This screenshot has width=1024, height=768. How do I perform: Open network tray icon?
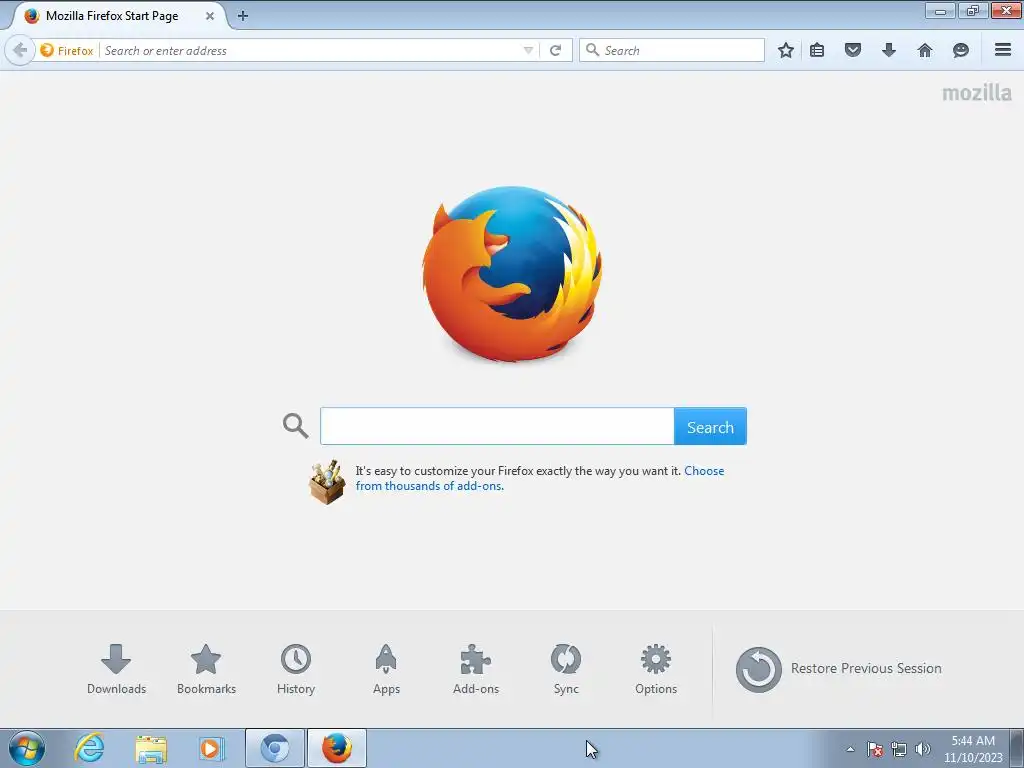899,749
